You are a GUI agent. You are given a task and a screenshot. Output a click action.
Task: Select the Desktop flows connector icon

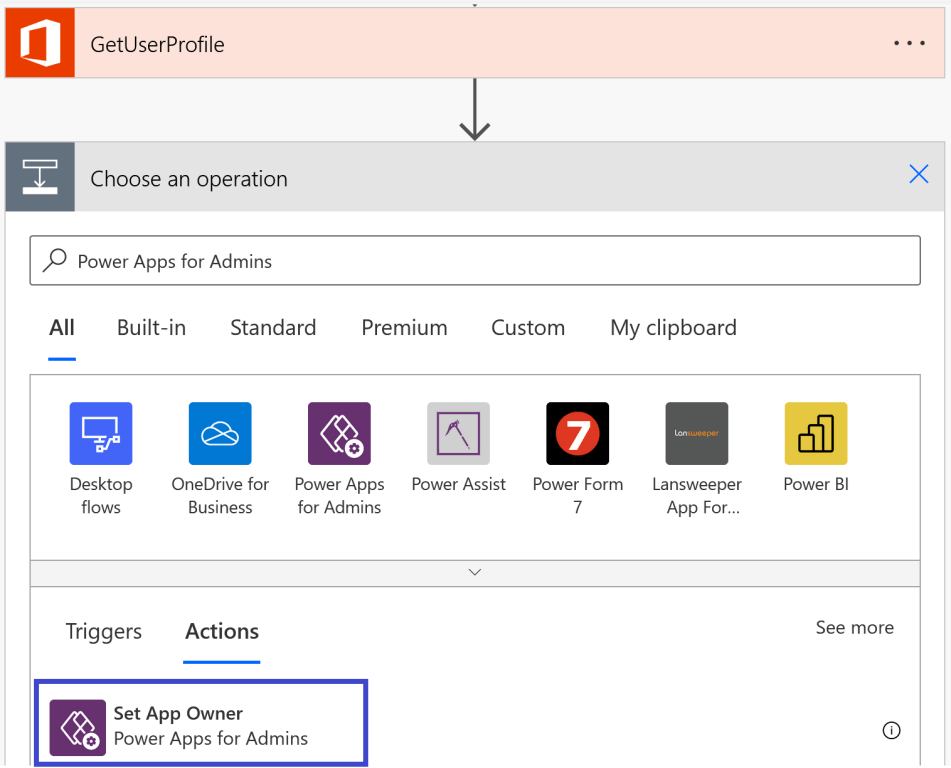click(x=101, y=433)
